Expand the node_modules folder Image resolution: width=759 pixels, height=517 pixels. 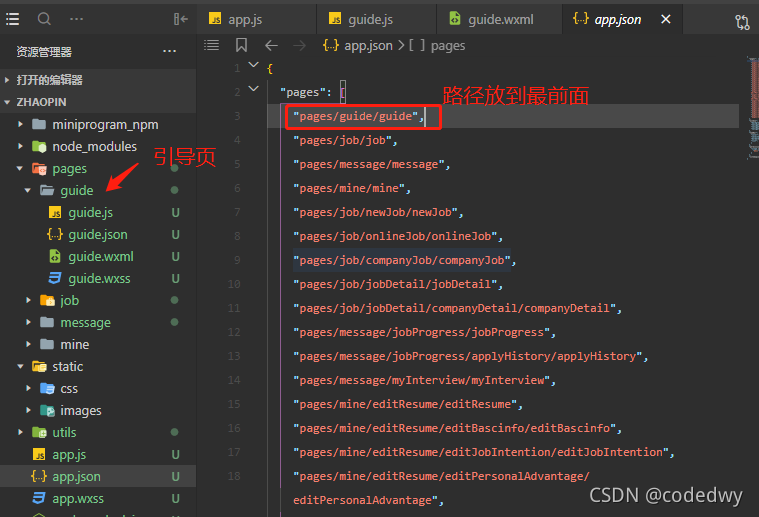tap(20, 146)
